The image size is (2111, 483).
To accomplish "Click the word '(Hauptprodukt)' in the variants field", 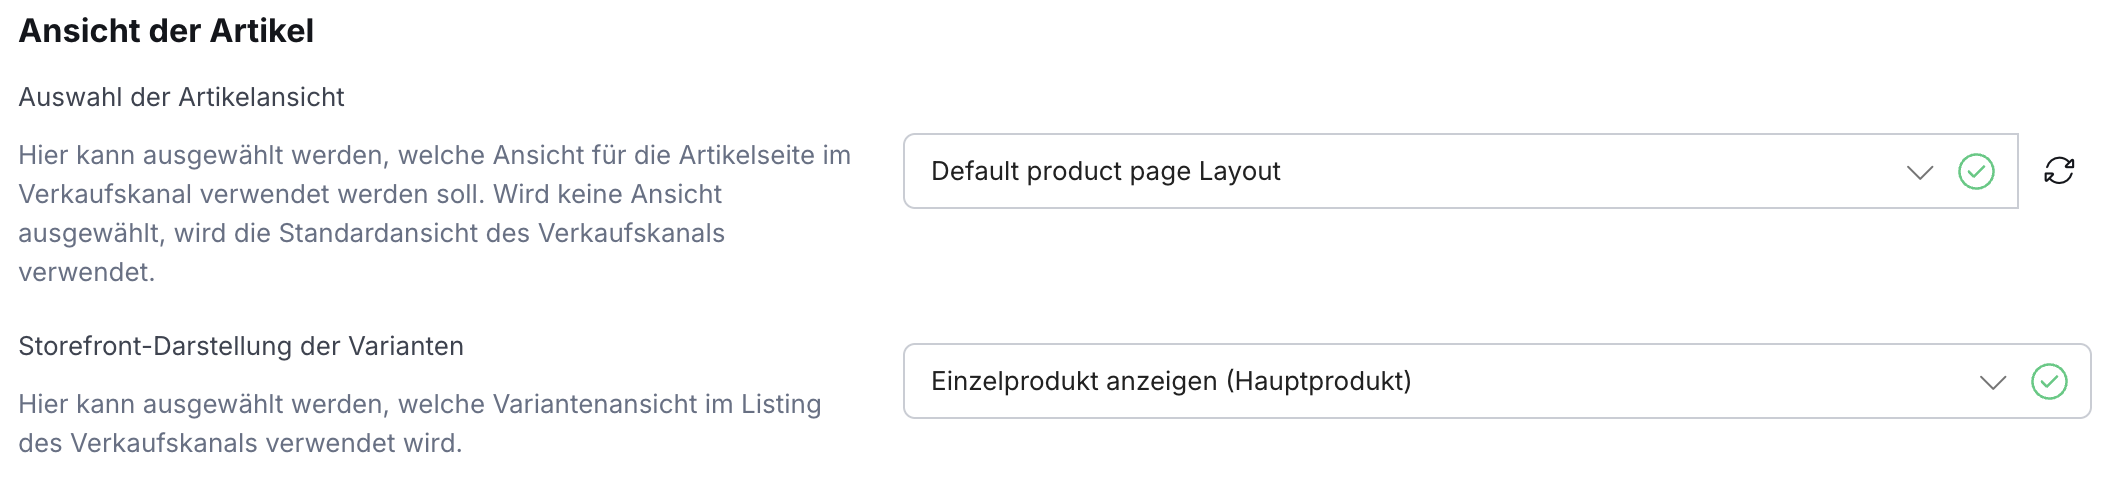I will 1319,381.
